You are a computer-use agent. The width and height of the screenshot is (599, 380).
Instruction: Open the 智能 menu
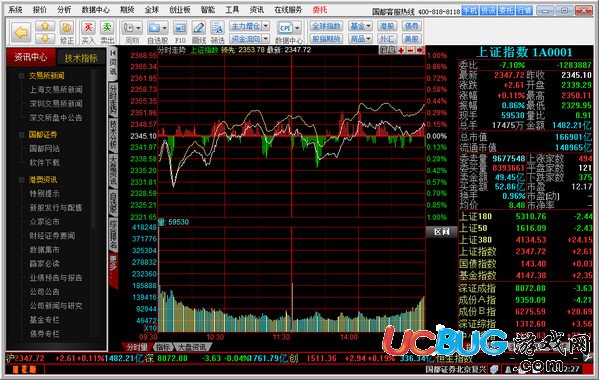tap(208, 10)
